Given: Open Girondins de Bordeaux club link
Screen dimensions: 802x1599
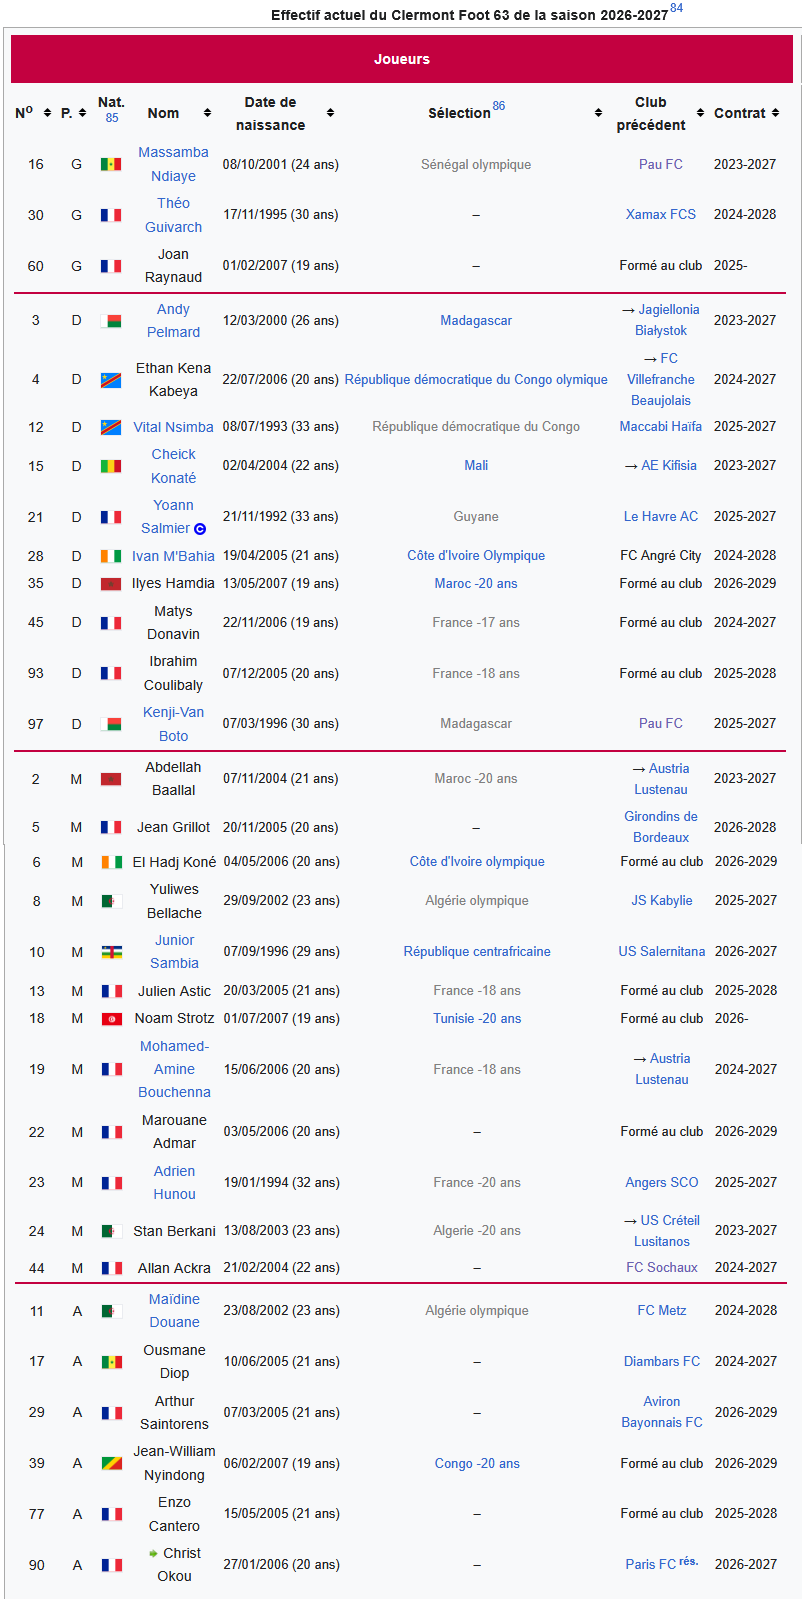Looking at the screenshot, I should point(661,828).
